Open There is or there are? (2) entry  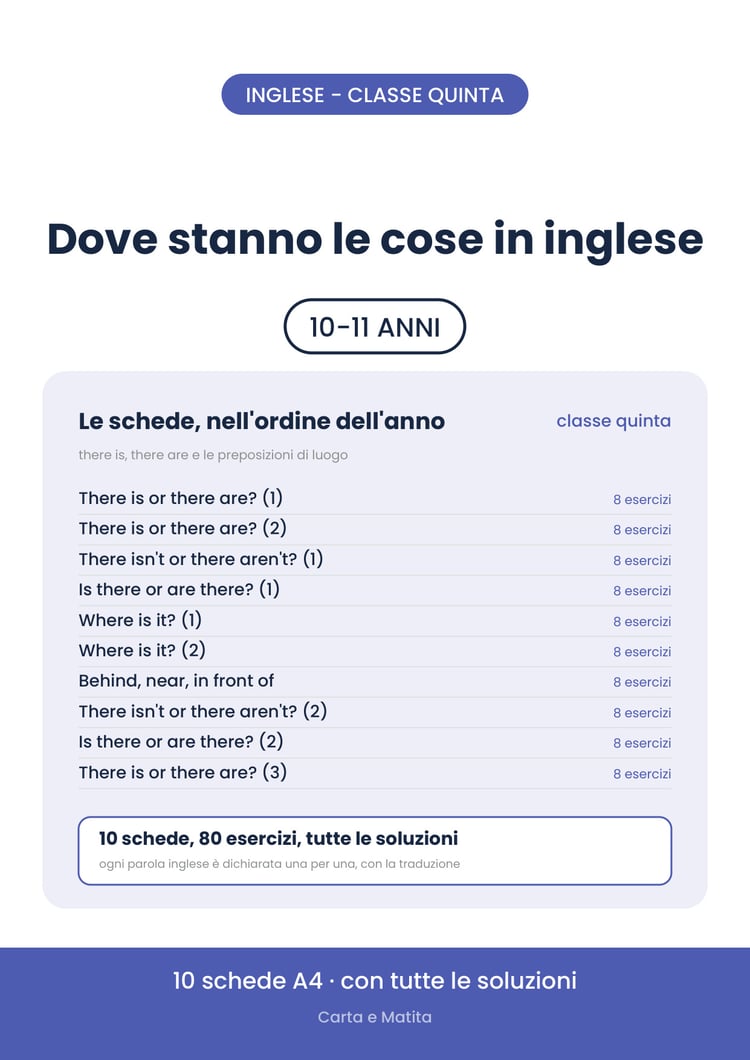(375, 529)
